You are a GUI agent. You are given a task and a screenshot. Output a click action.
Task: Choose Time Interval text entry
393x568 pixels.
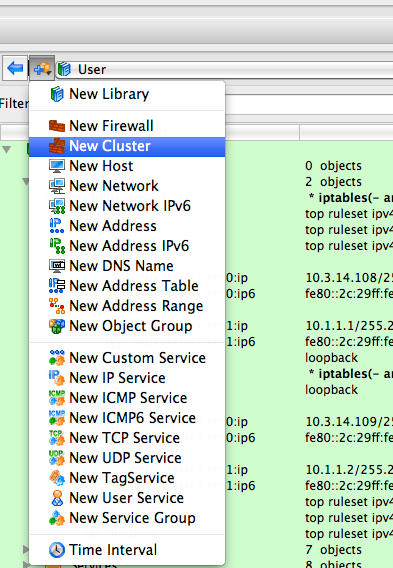113,550
